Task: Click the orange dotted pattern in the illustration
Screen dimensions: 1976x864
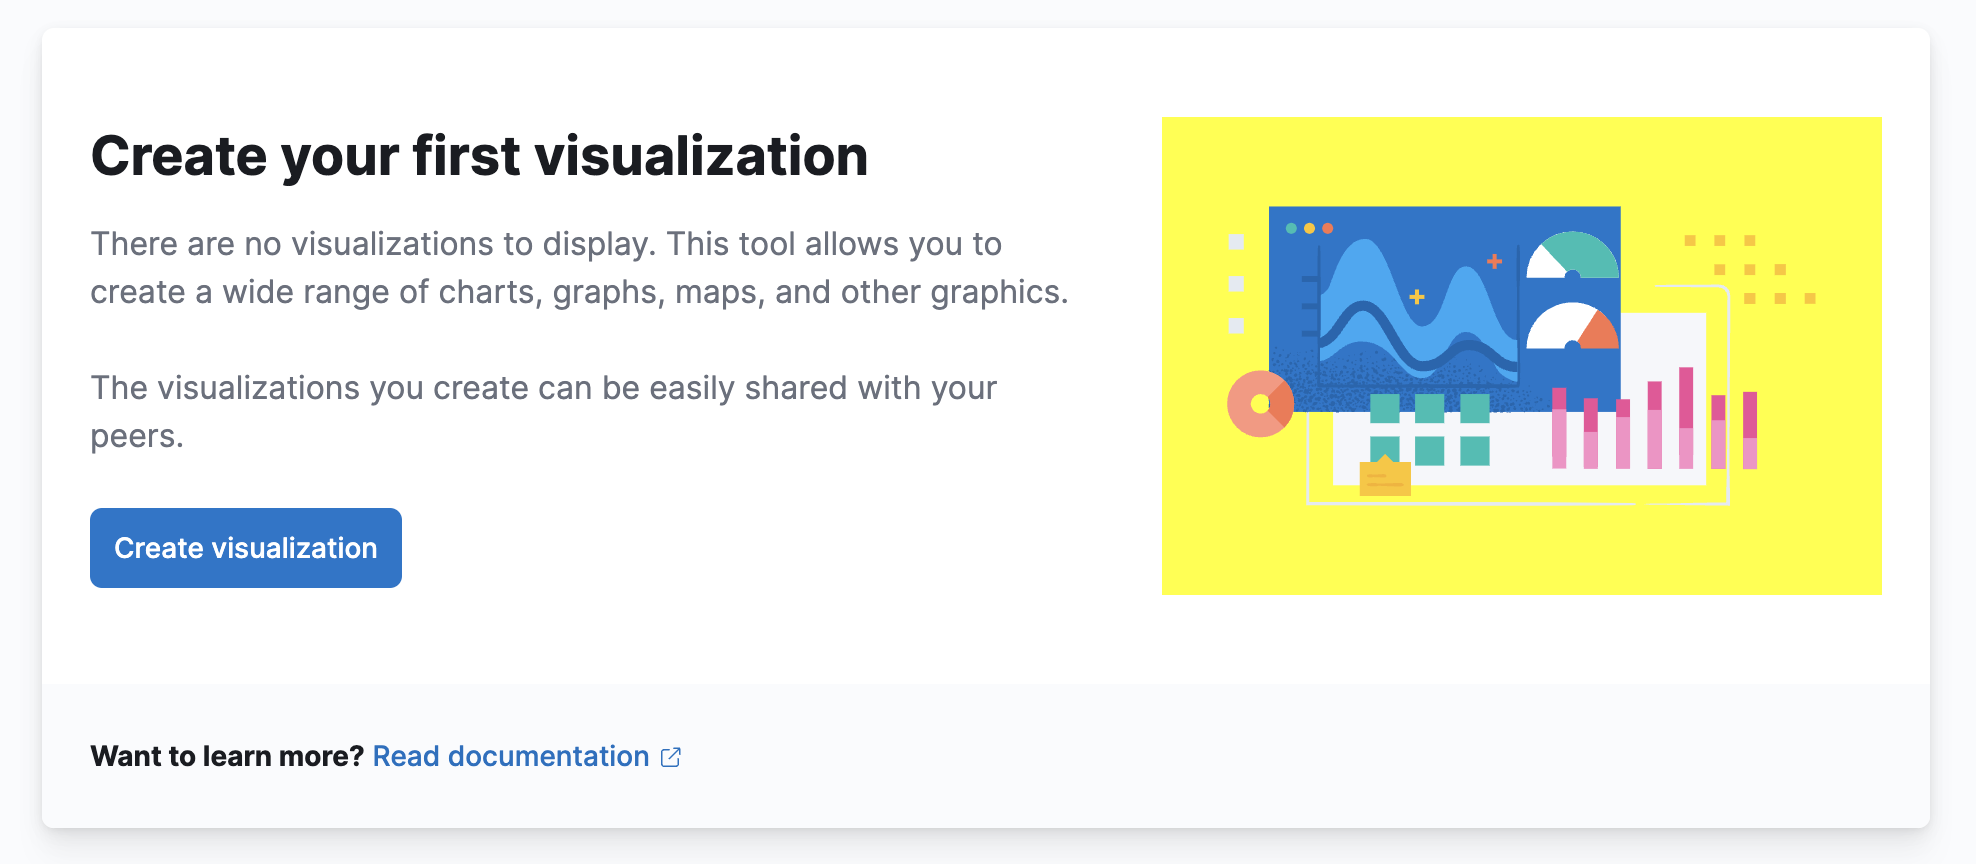Action: pos(1750,269)
